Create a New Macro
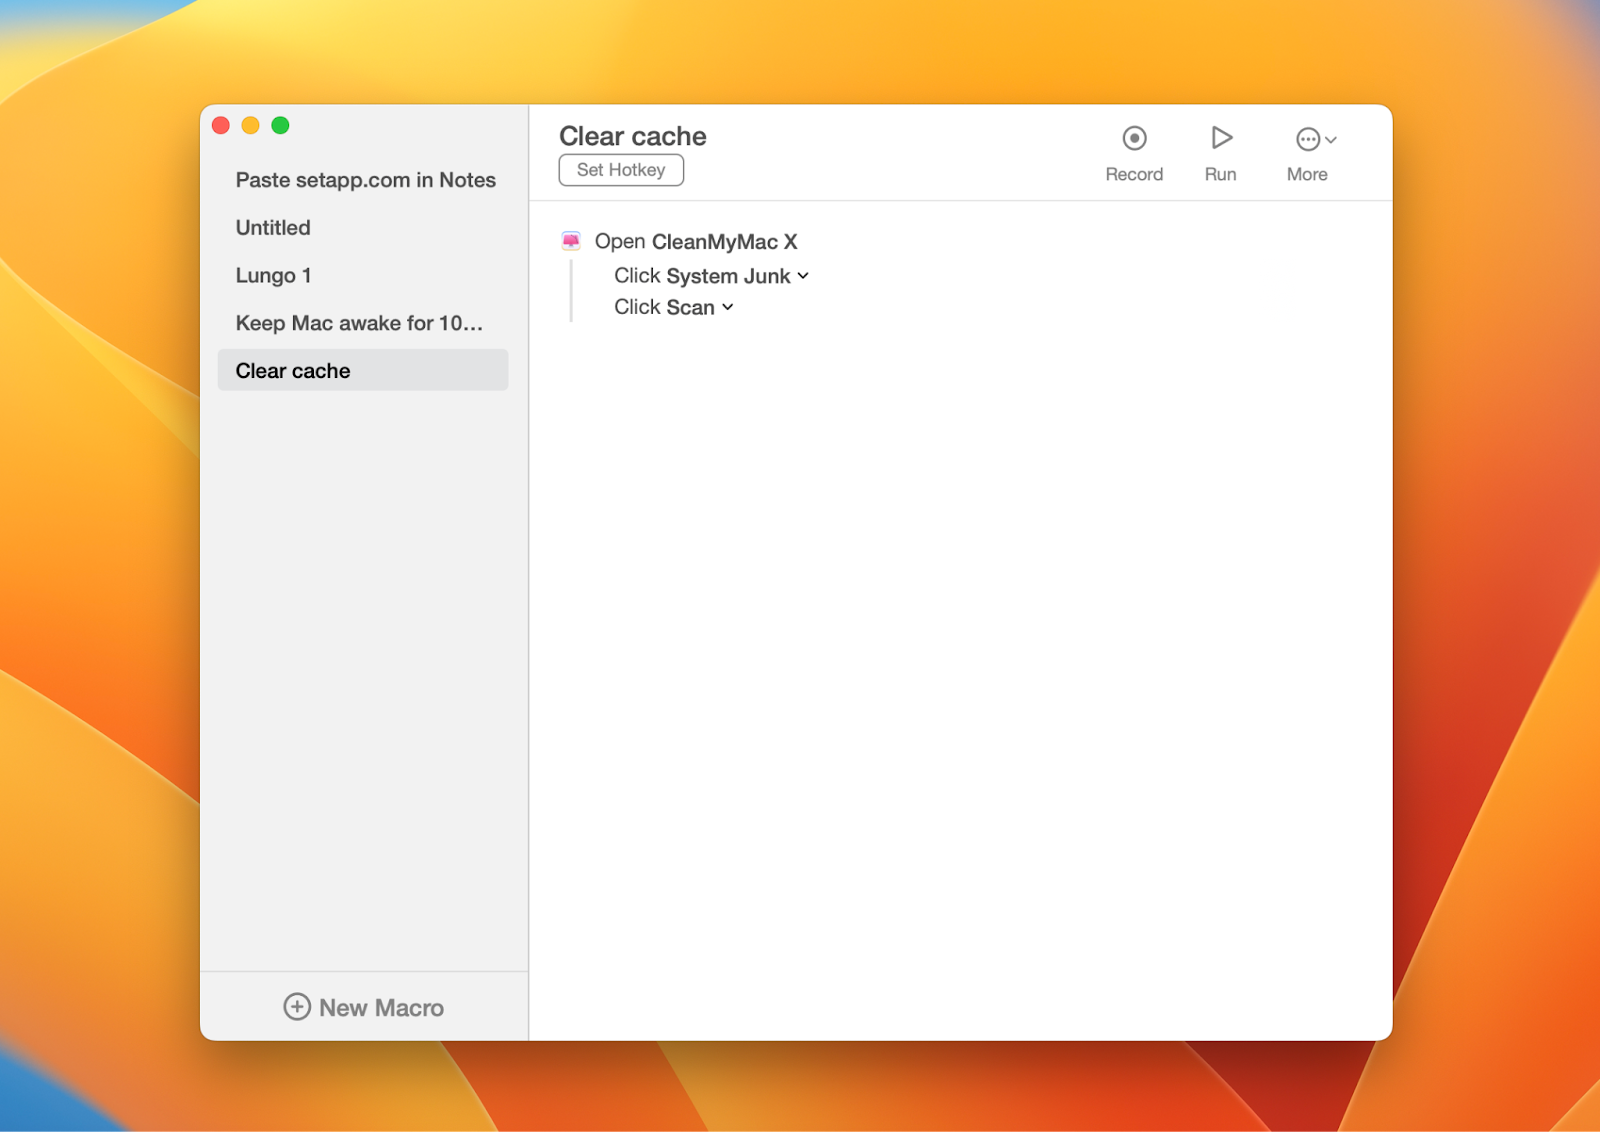This screenshot has width=1600, height=1132. coord(363,1007)
